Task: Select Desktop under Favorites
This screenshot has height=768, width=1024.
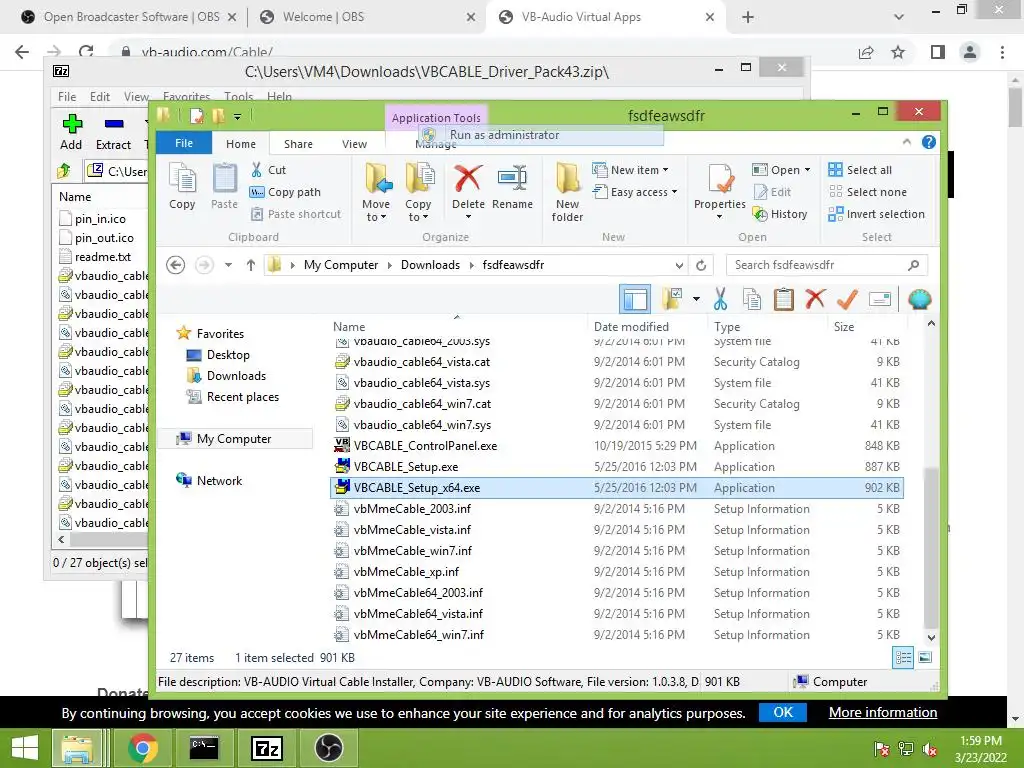Action: pyautogui.click(x=227, y=355)
